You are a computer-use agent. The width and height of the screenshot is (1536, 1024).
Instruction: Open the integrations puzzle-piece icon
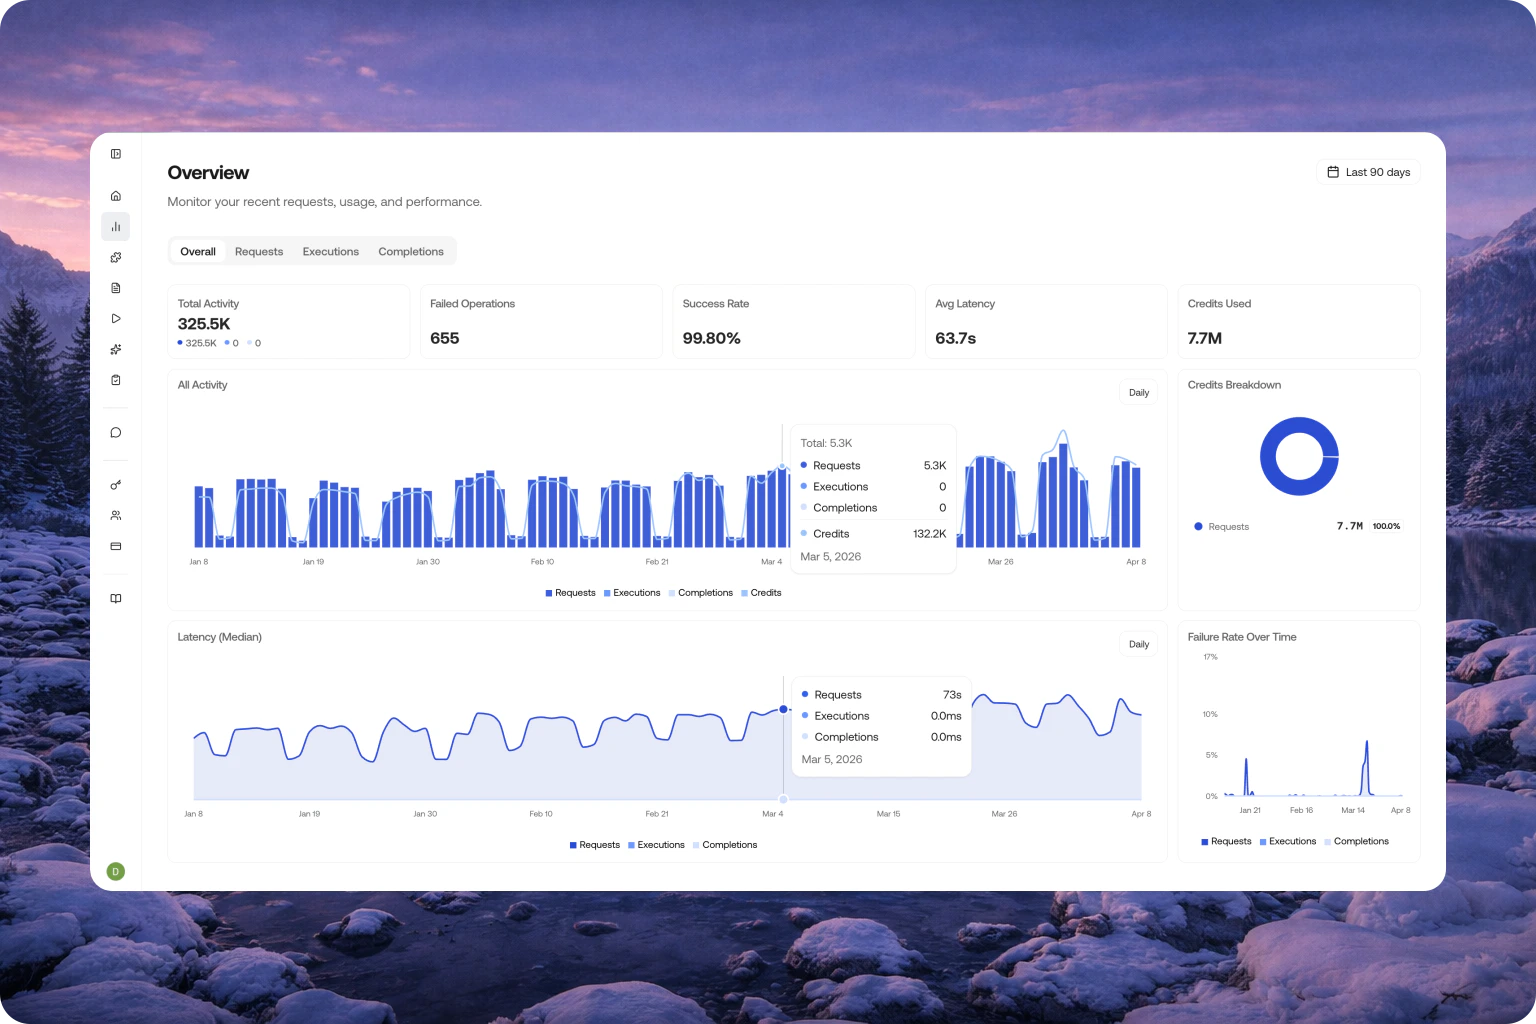click(x=116, y=257)
